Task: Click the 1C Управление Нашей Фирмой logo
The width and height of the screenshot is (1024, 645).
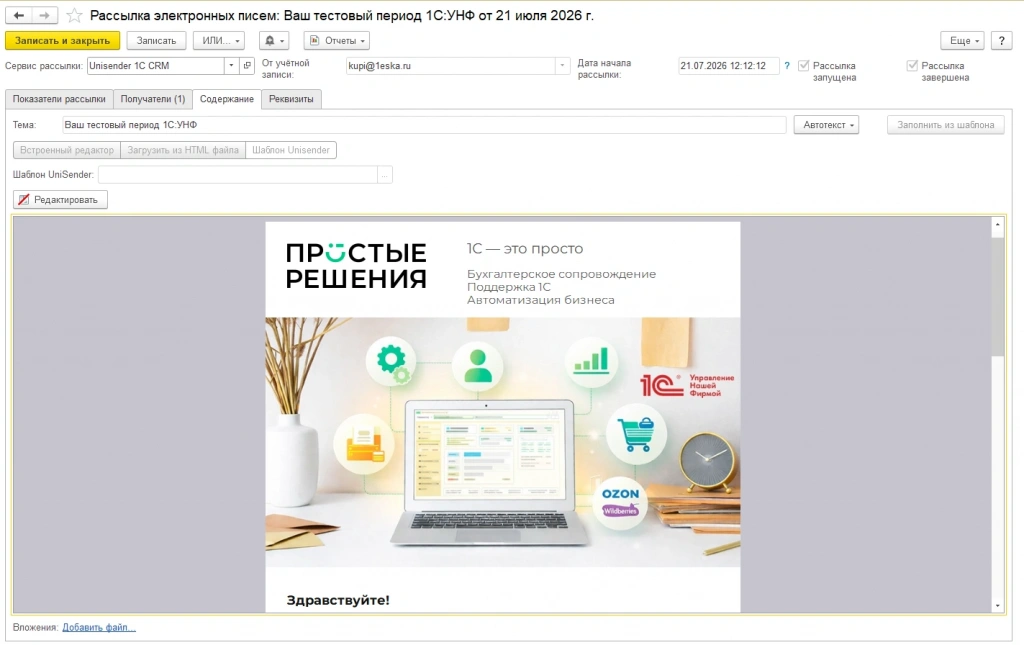Action: pos(687,386)
